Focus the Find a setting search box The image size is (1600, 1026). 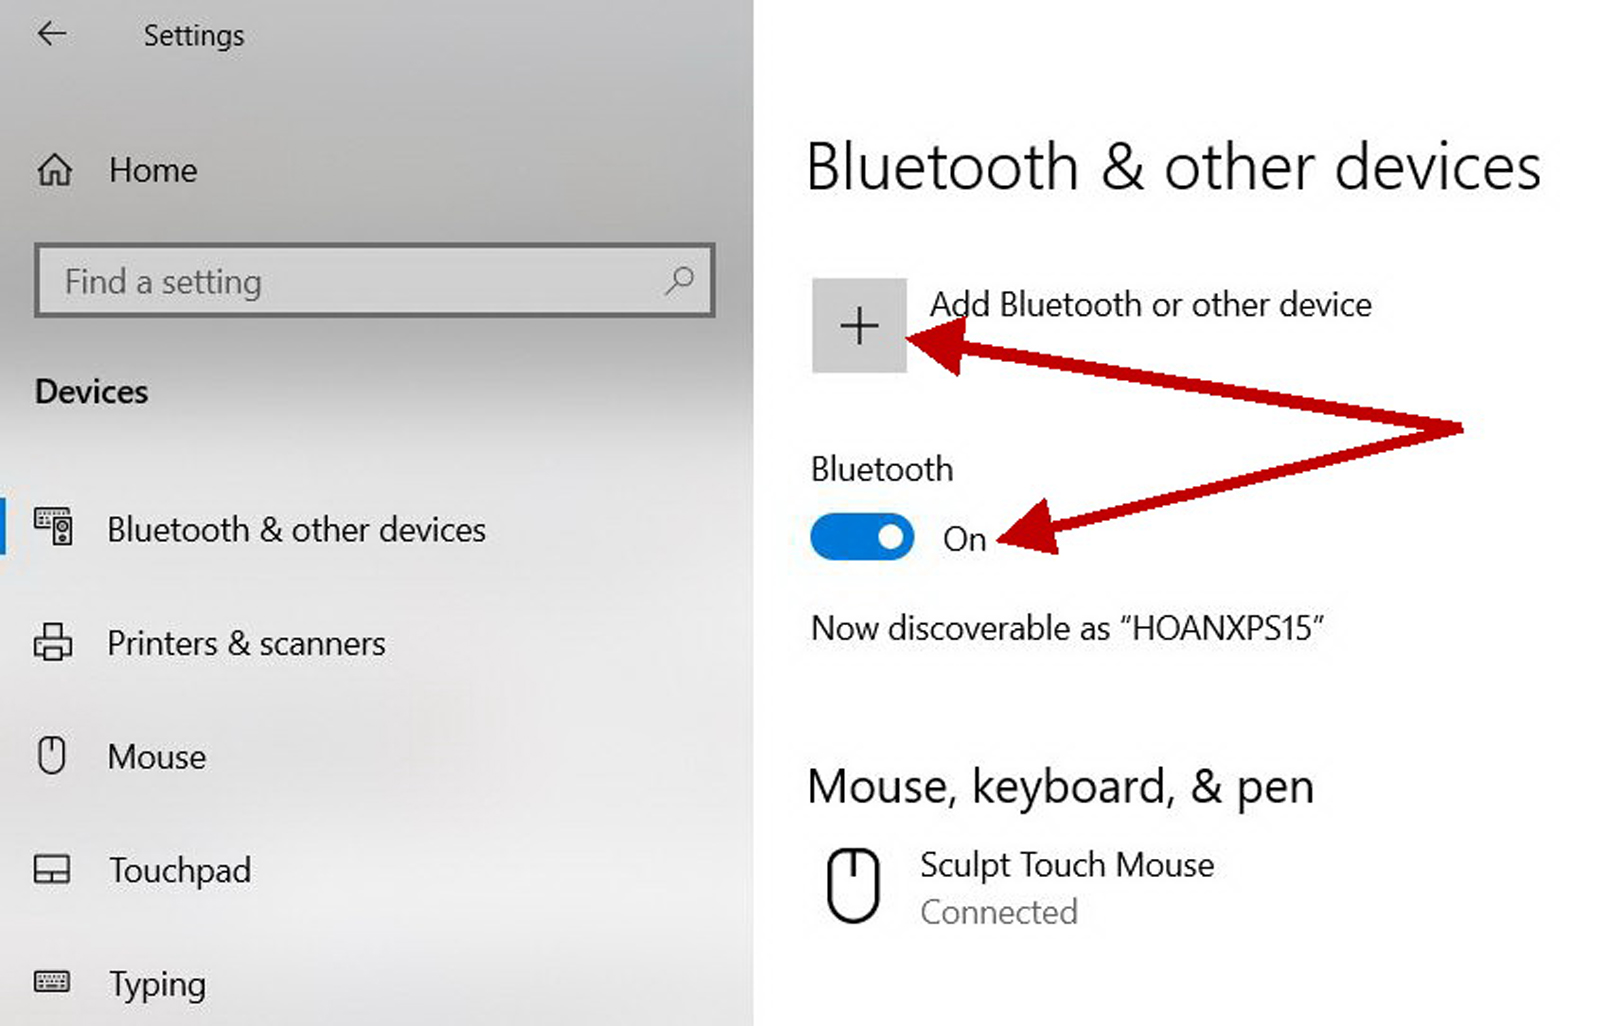(375, 281)
